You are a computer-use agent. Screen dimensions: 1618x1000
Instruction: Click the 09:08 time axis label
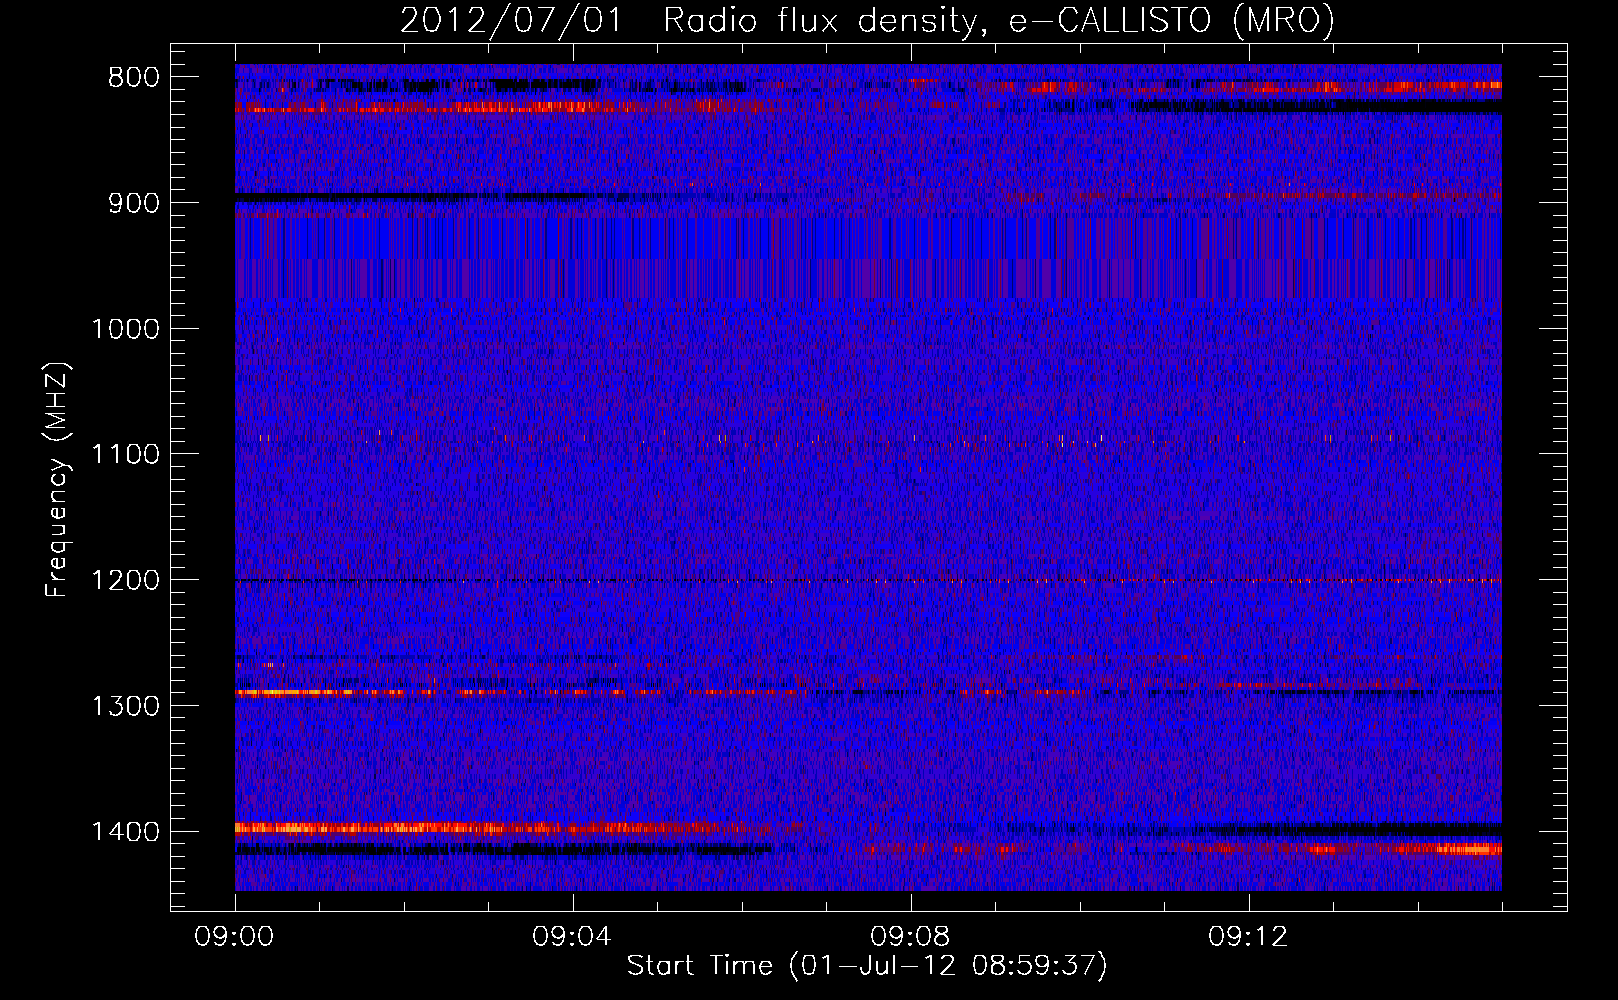click(x=911, y=937)
